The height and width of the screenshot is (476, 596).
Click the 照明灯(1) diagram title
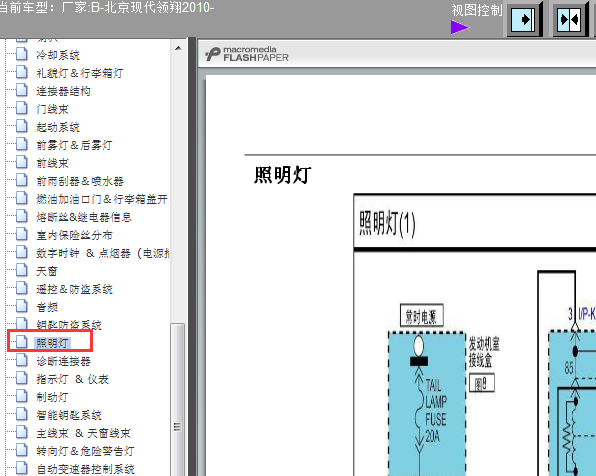387,223
